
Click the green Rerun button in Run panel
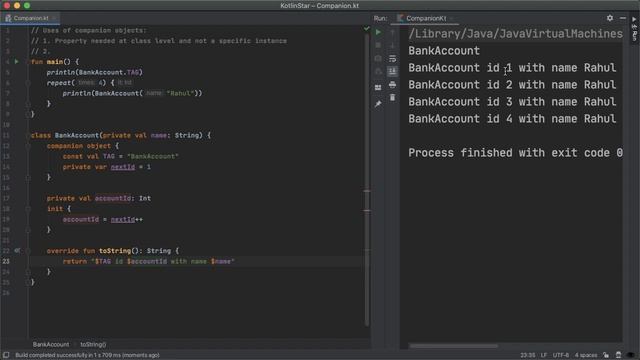pyautogui.click(x=378, y=32)
